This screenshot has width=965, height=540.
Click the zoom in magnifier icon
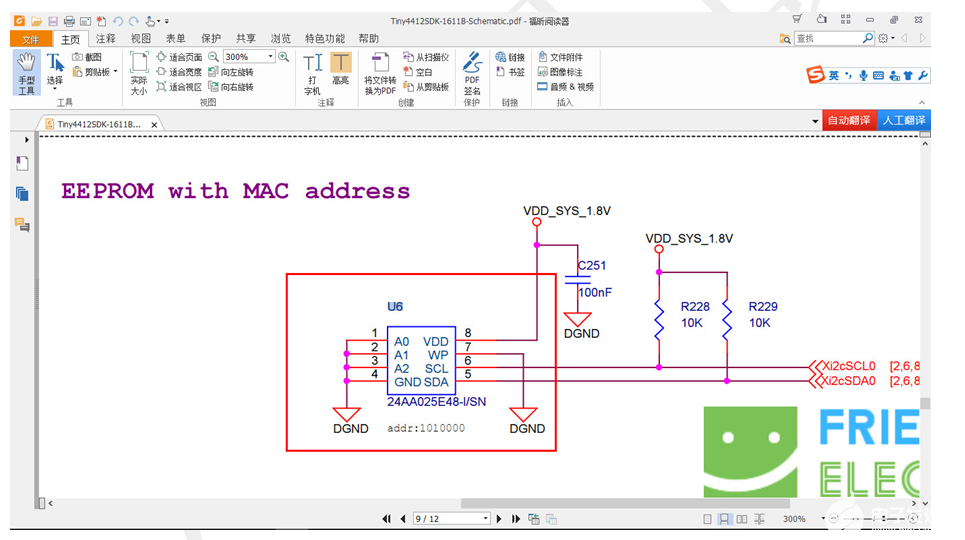(x=284, y=57)
